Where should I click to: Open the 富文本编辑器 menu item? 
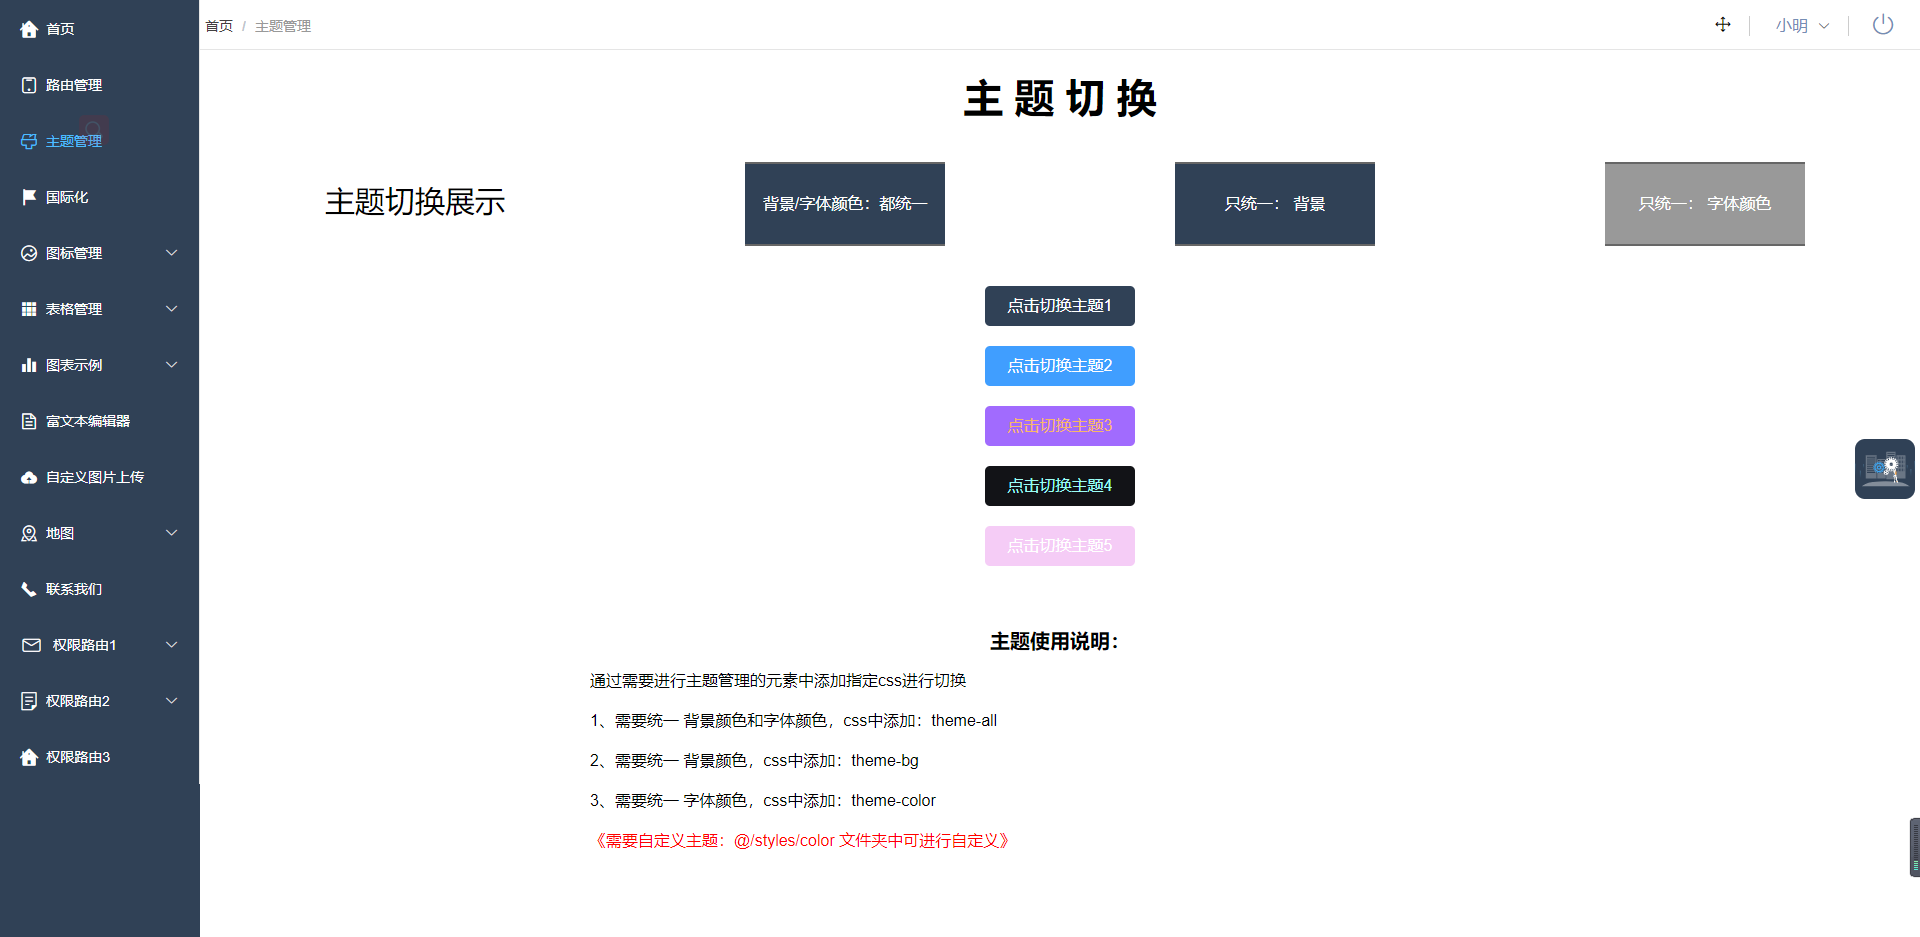[100, 421]
